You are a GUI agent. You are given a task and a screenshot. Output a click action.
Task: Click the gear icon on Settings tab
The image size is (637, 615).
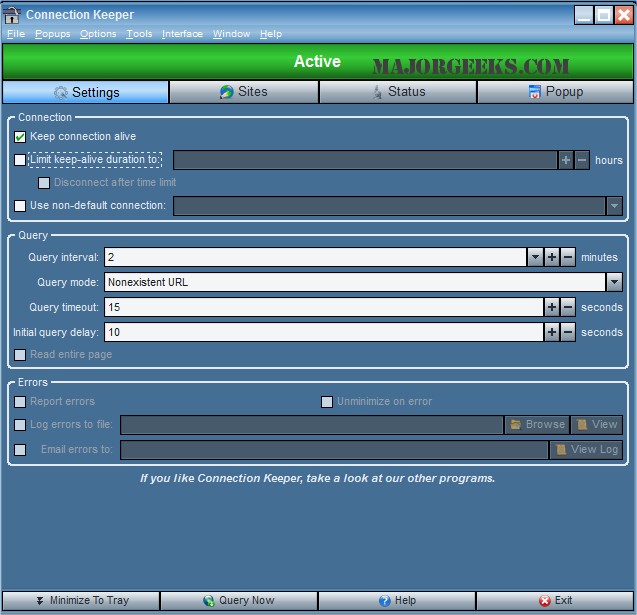click(x=61, y=93)
